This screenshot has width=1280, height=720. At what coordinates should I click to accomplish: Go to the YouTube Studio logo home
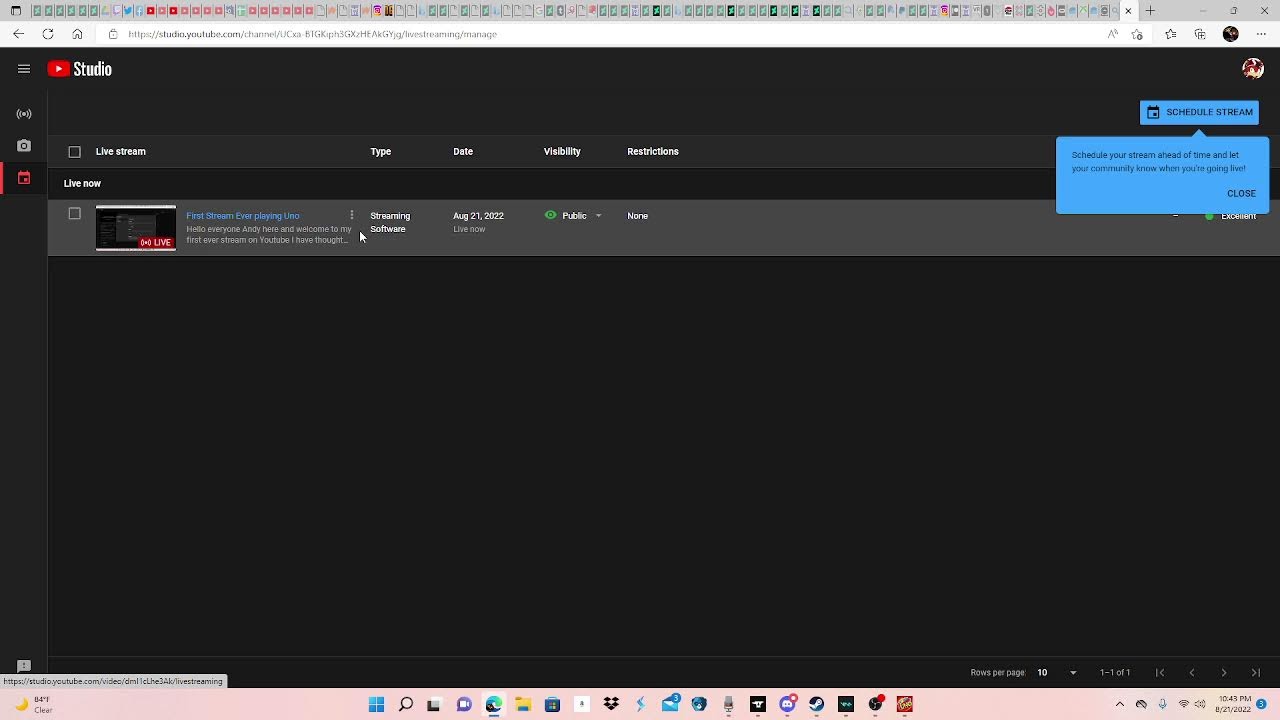[x=80, y=69]
